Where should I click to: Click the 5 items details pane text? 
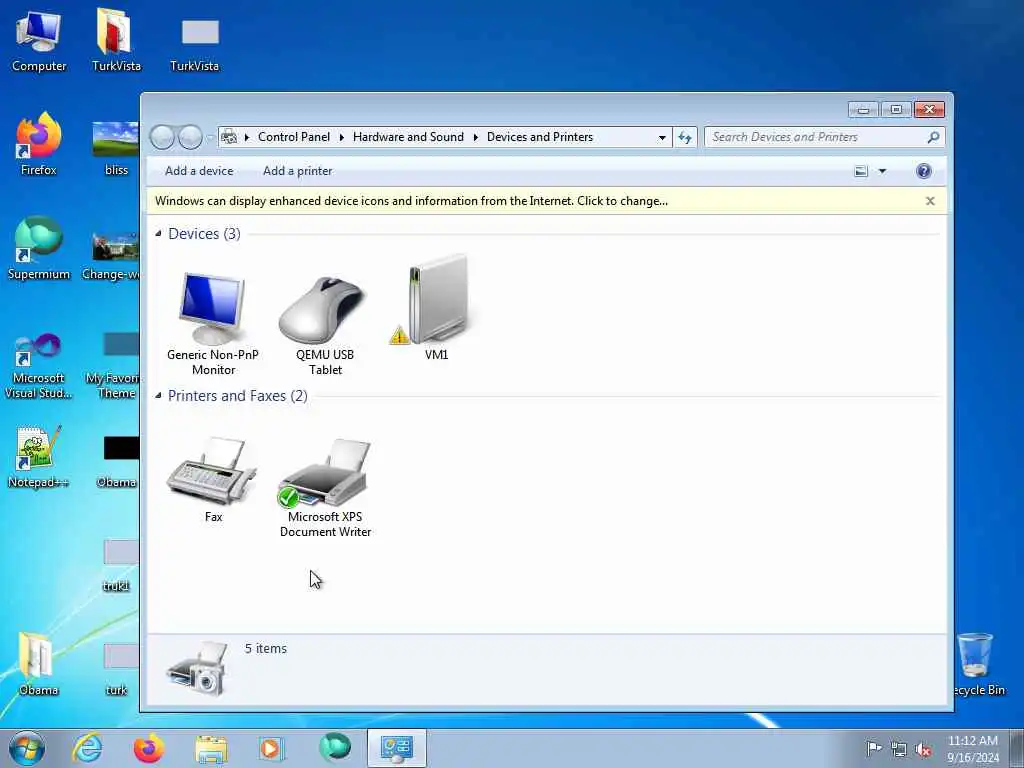click(x=266, y=648)
